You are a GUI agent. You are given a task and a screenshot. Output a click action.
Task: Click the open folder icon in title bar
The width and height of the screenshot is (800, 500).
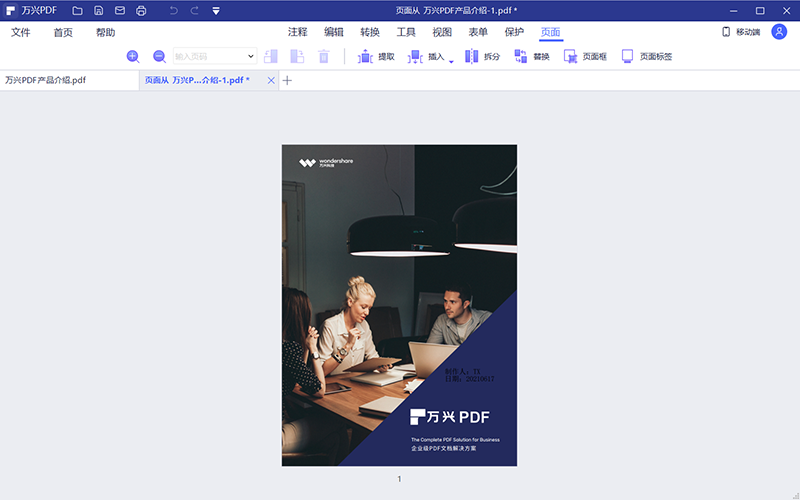point(77,11)
